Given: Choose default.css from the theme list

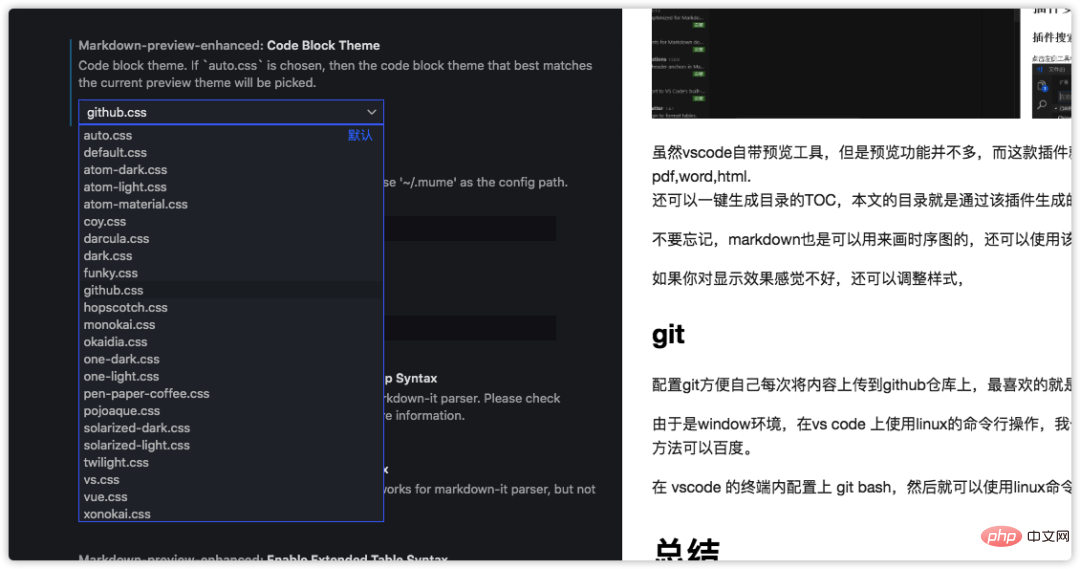Looking at the screenshot, I should (x=115, y=153).
